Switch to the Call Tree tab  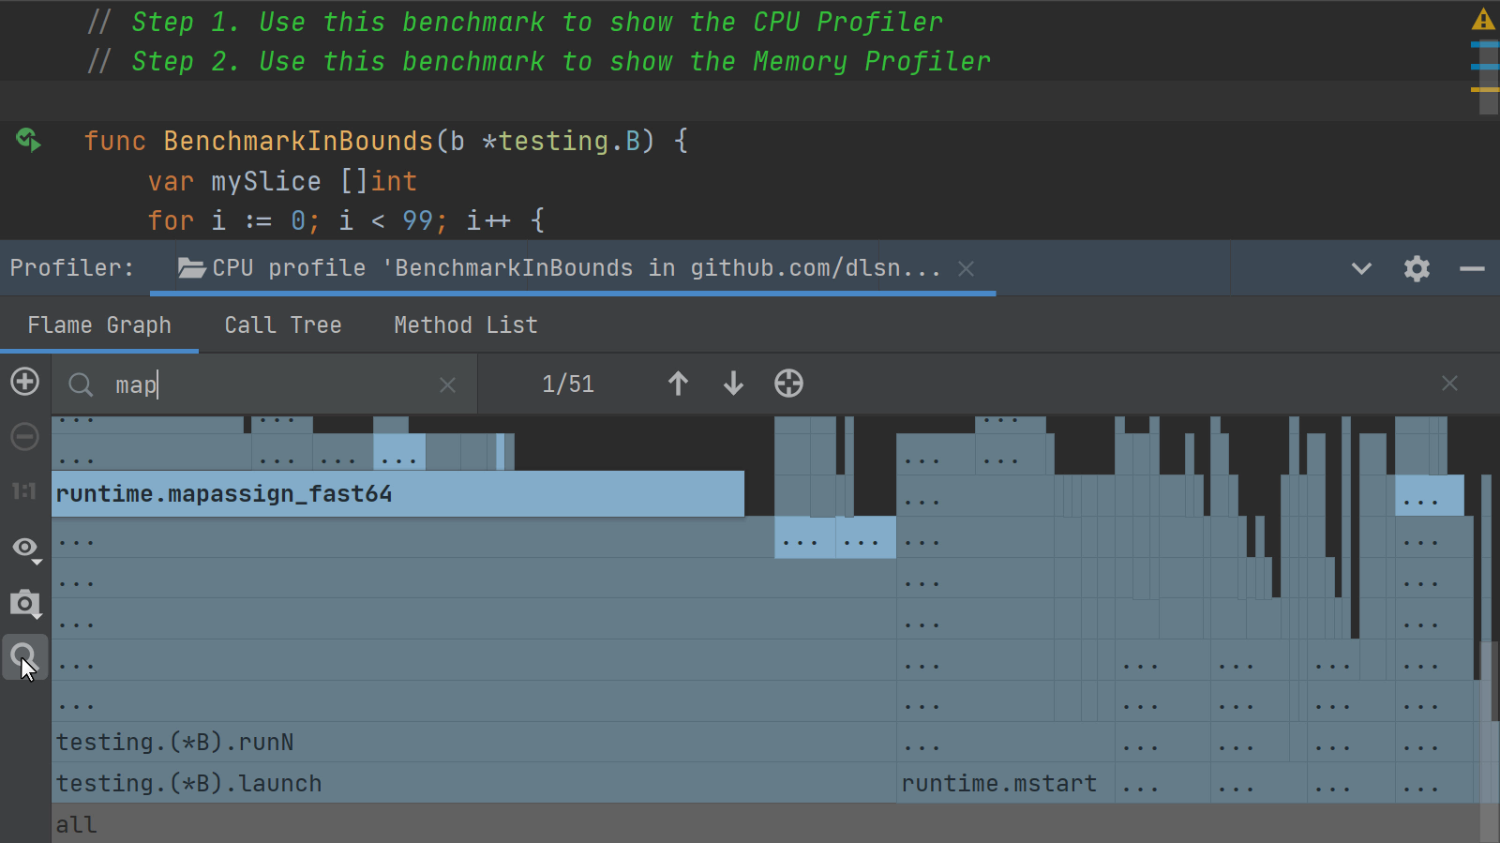(283, 326)
